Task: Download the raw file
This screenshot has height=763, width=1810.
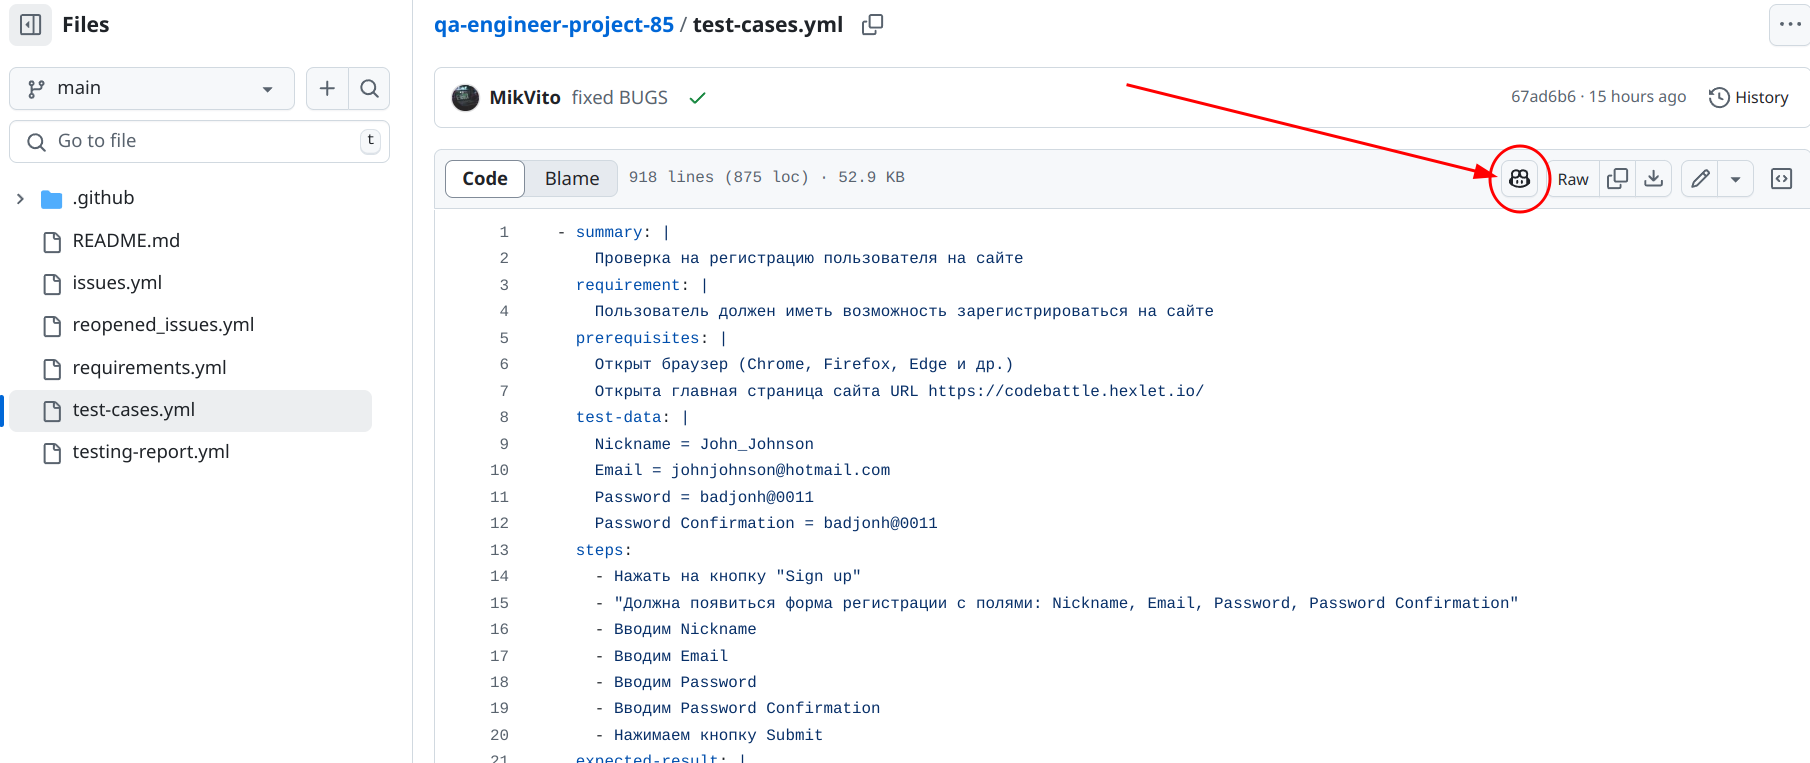Action: [x=1653, y=179]
